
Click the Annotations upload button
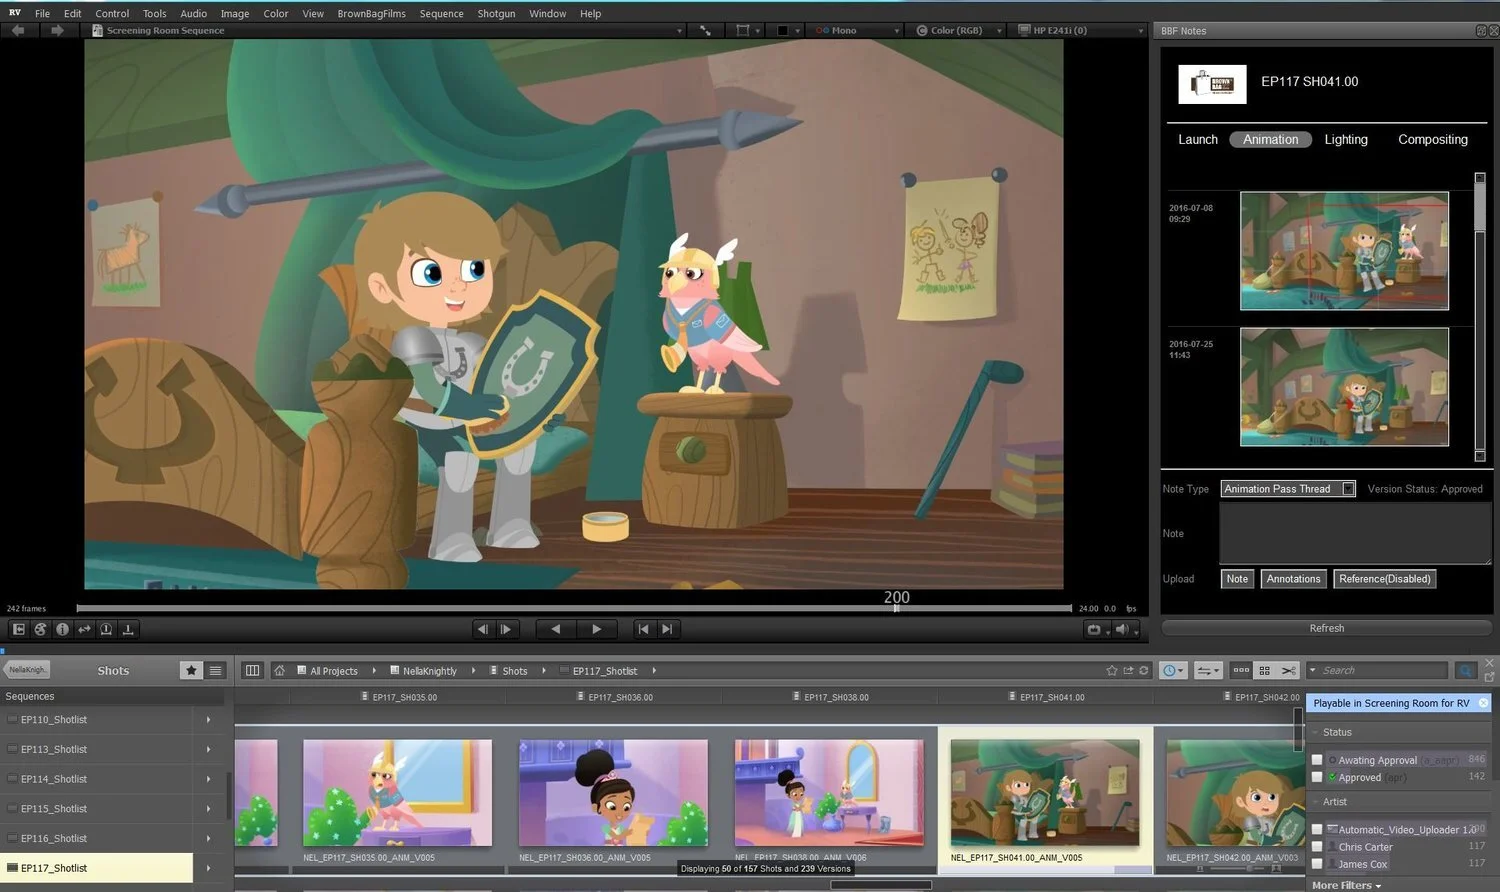tap(1293, 579)
